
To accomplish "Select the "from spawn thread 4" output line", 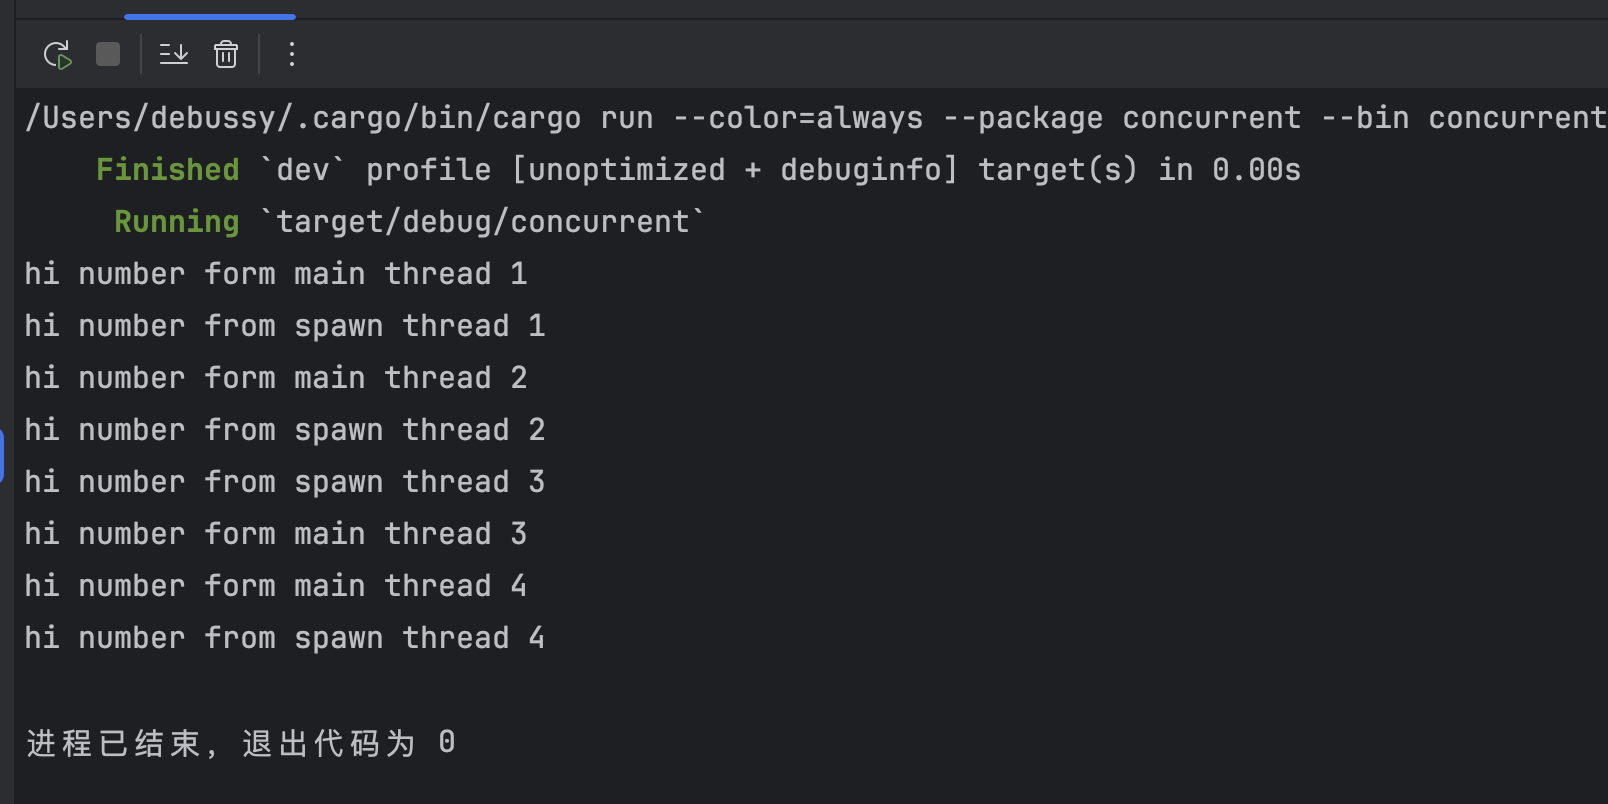I will (284, 638).
